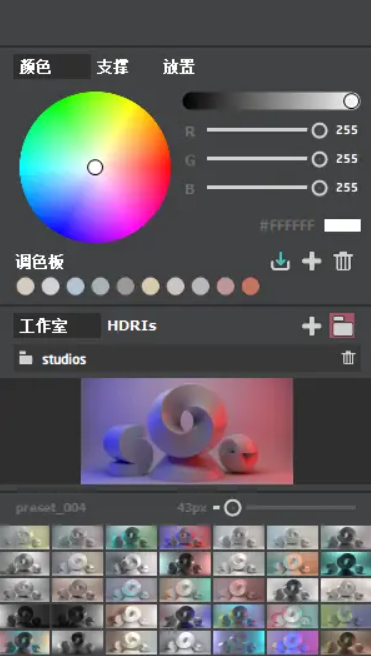371x656 pixels.
Task: Click the thumbnail size slider handle
Action: 233,508
